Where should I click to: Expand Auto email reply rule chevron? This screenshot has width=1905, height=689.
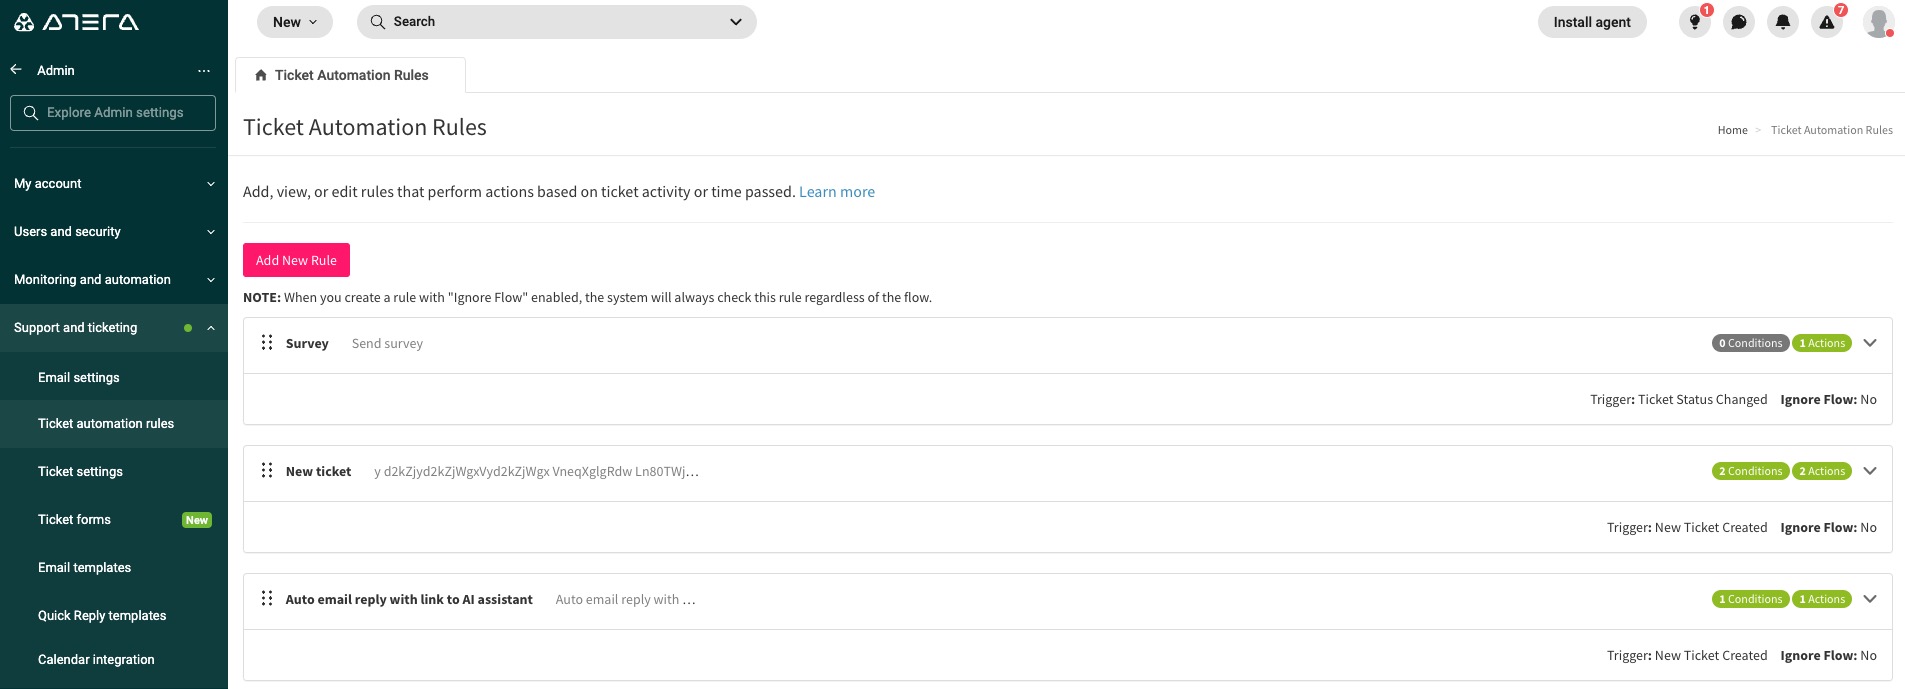point(1870,599)
